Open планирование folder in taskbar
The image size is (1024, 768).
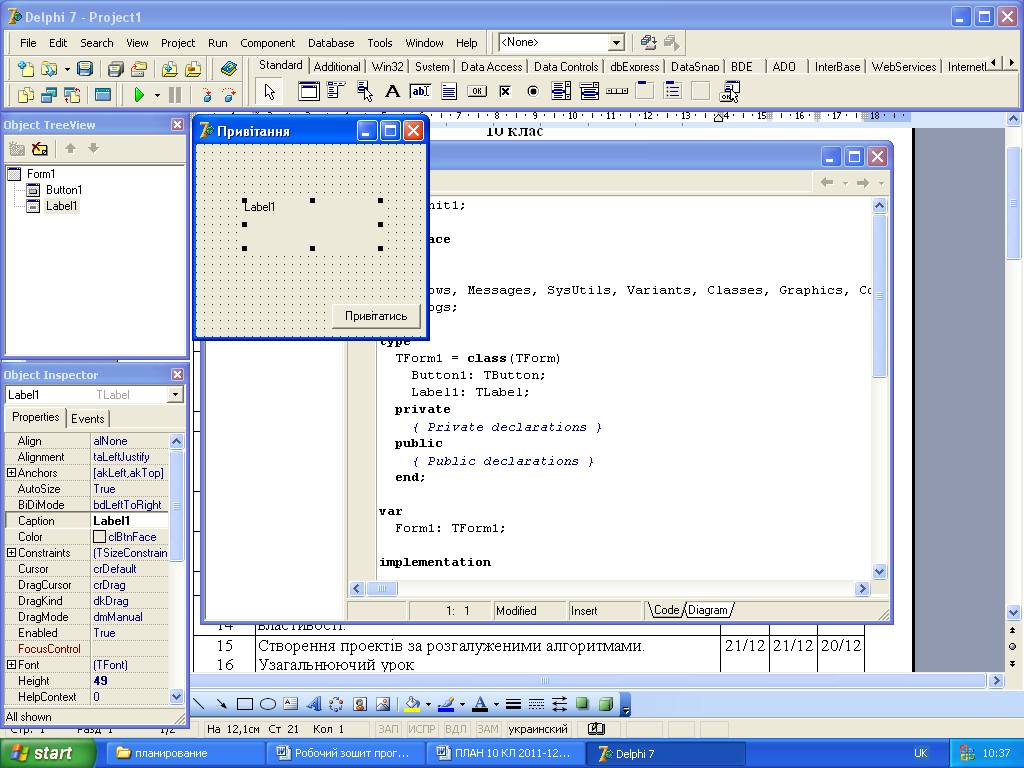(184, 753)
